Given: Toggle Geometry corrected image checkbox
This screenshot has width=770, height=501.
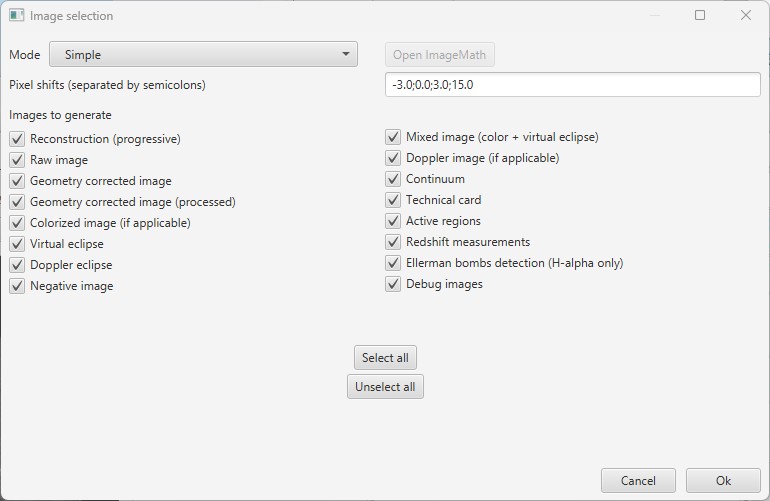Looking at the screenshot, I should (x=17, y=181).
